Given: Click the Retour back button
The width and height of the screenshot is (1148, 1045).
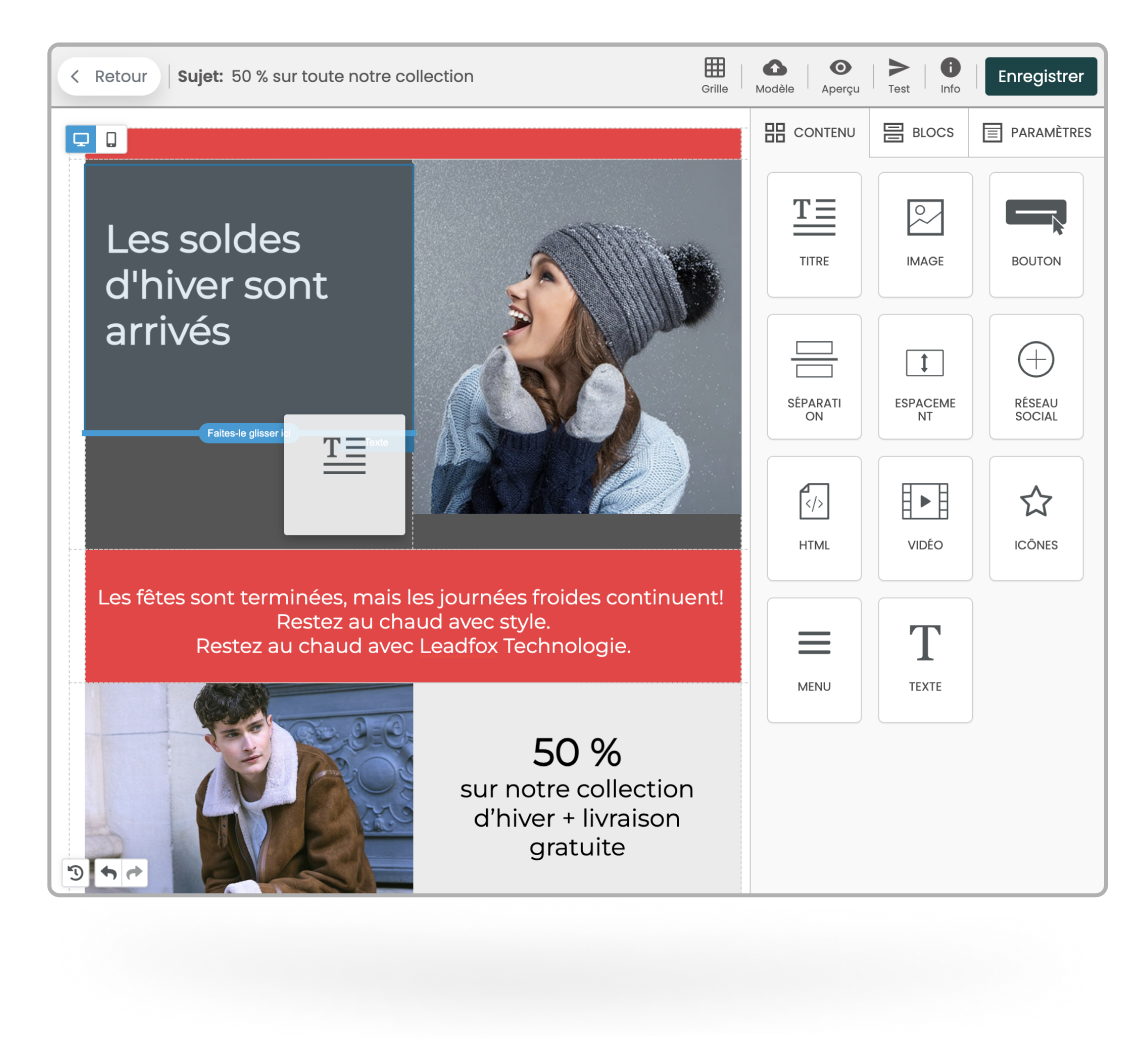Looking at the screenshot, I should pyautogui.click(x=109, y=76).
